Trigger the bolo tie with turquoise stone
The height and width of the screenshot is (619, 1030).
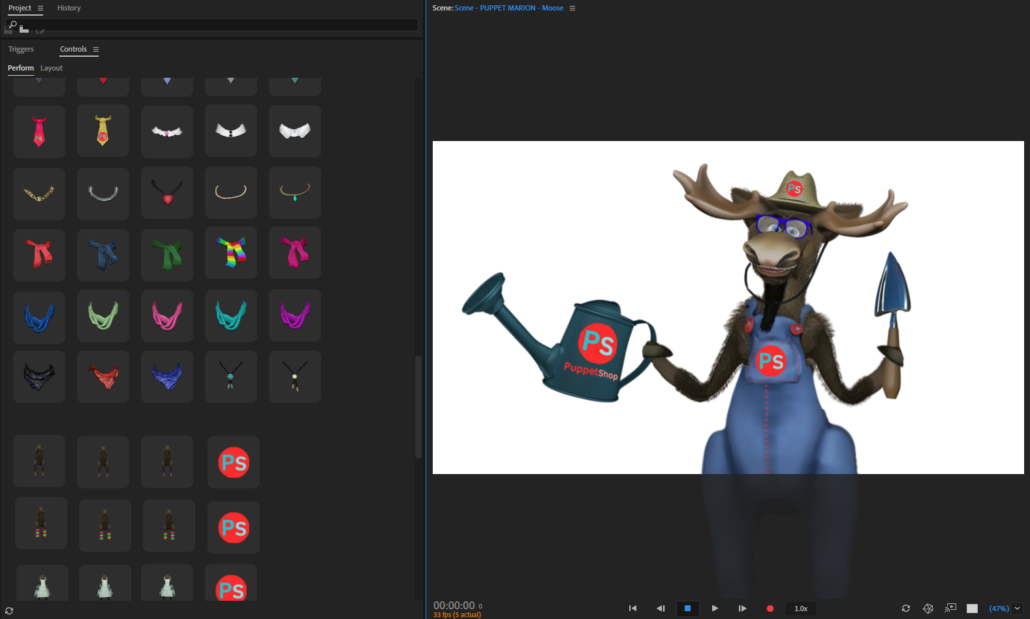click(x=231, y=377)
